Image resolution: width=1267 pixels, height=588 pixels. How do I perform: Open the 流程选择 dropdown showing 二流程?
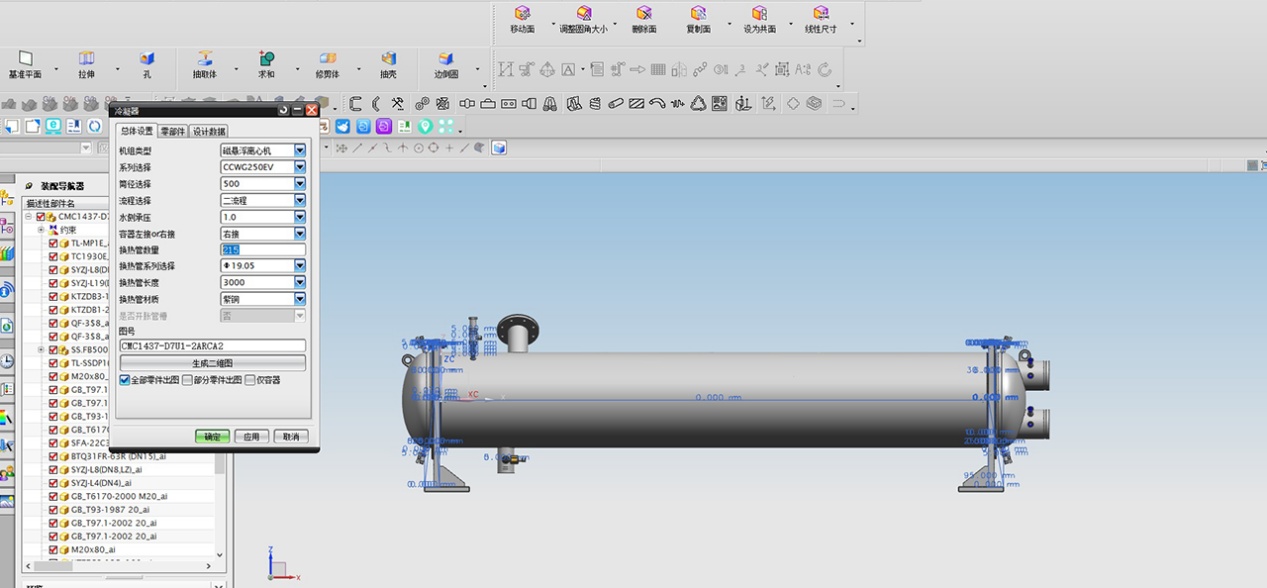pos(299,200)
